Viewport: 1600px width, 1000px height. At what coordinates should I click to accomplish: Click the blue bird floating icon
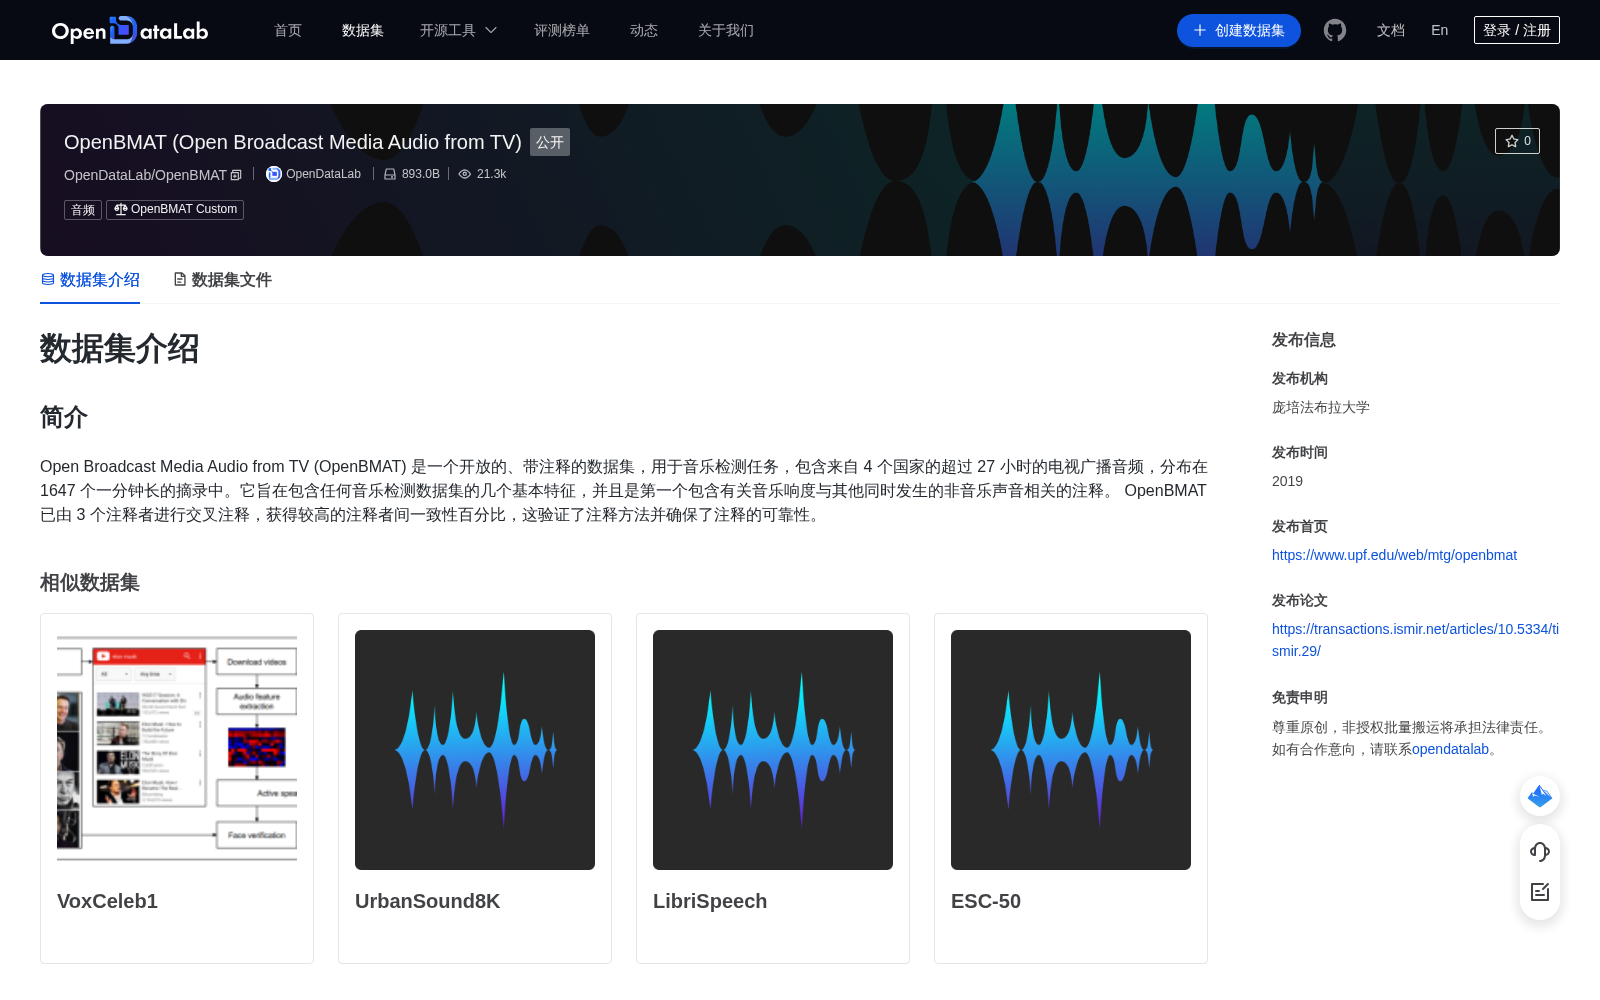coord(1540,796)
